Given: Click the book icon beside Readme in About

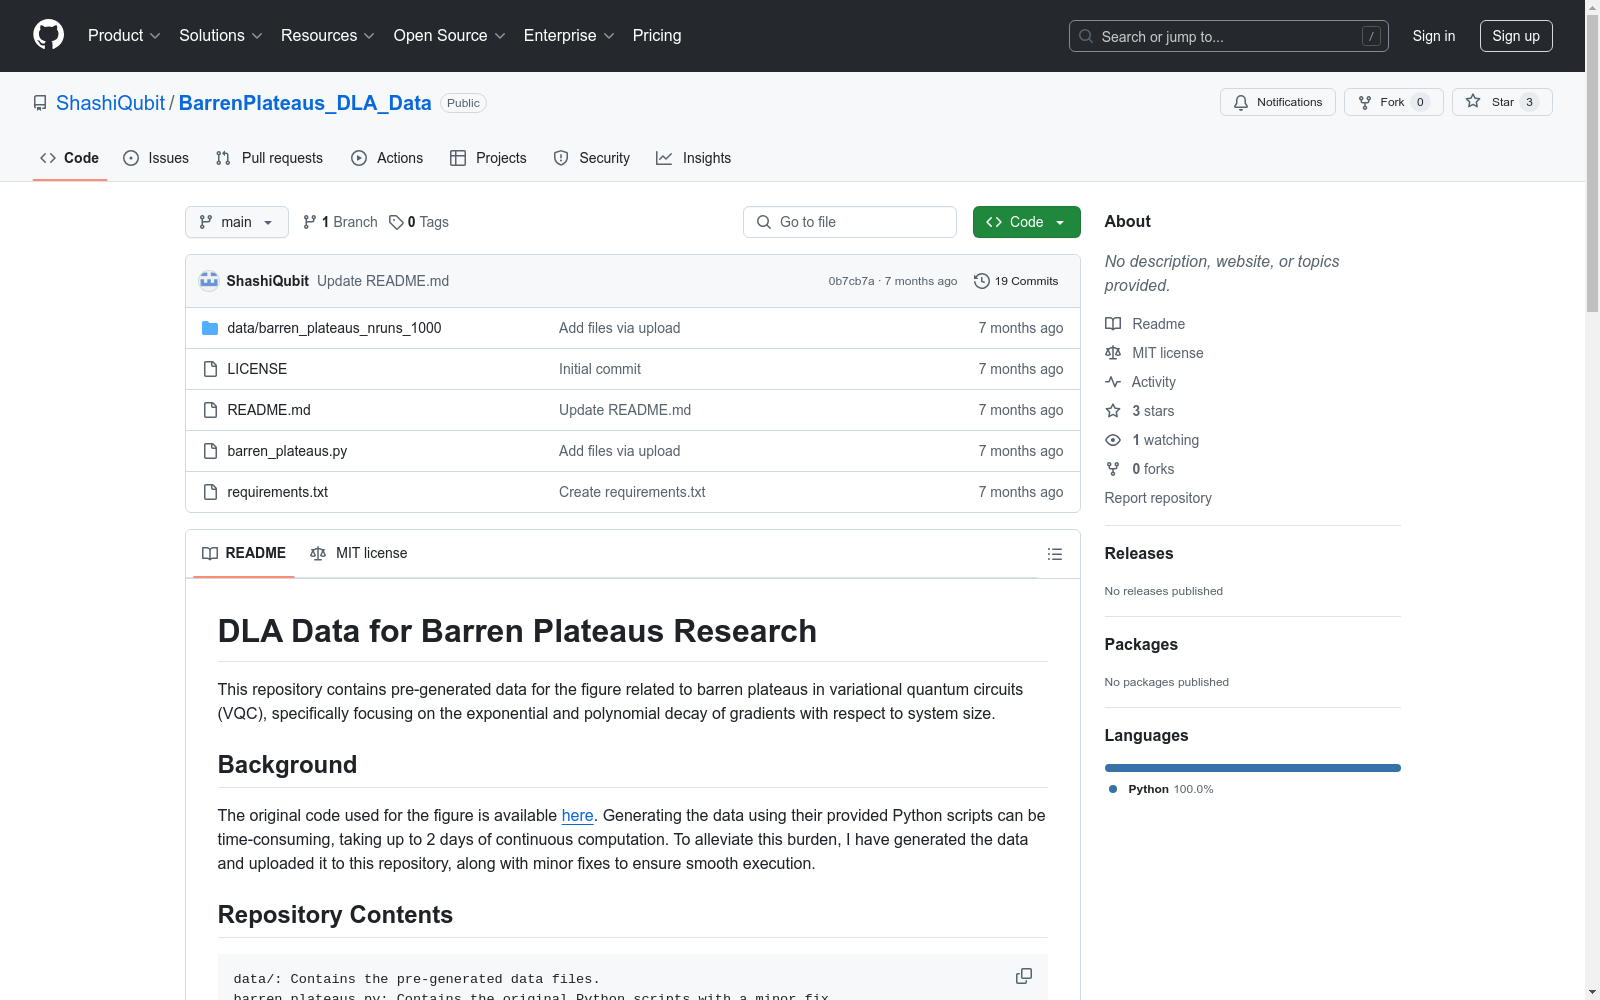Looking at the screenshot, I should tap(1113, 324).
